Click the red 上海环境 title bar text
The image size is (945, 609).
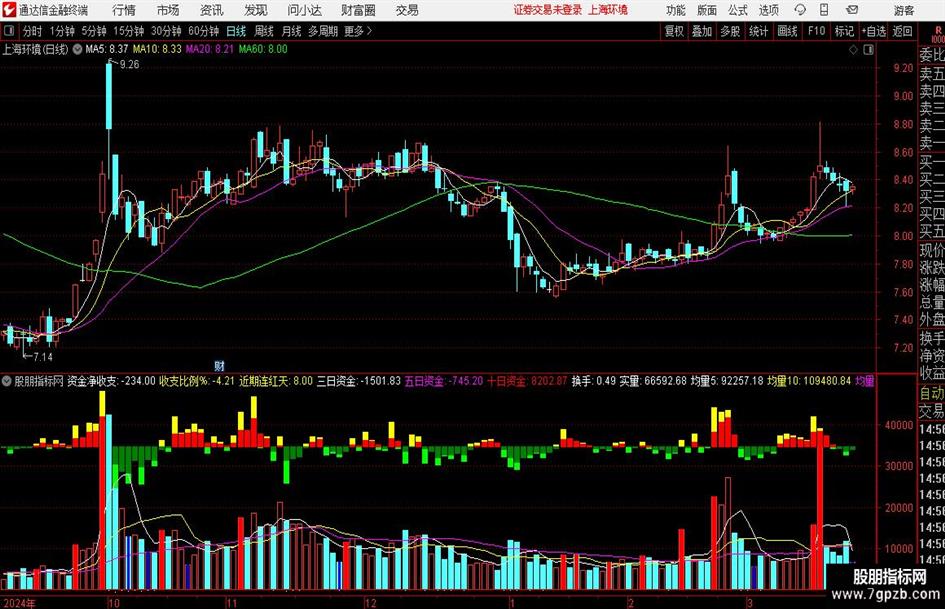pyautogui.click(x=608, y=10)
